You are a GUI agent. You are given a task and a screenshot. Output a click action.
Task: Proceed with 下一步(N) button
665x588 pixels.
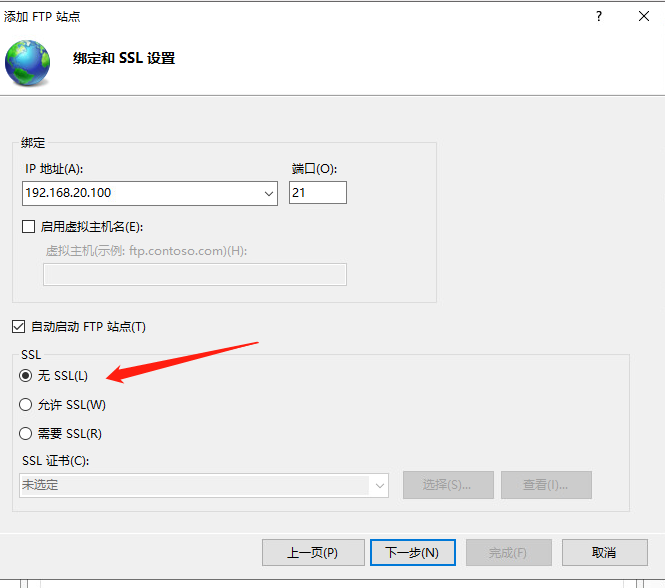[413, 552]
